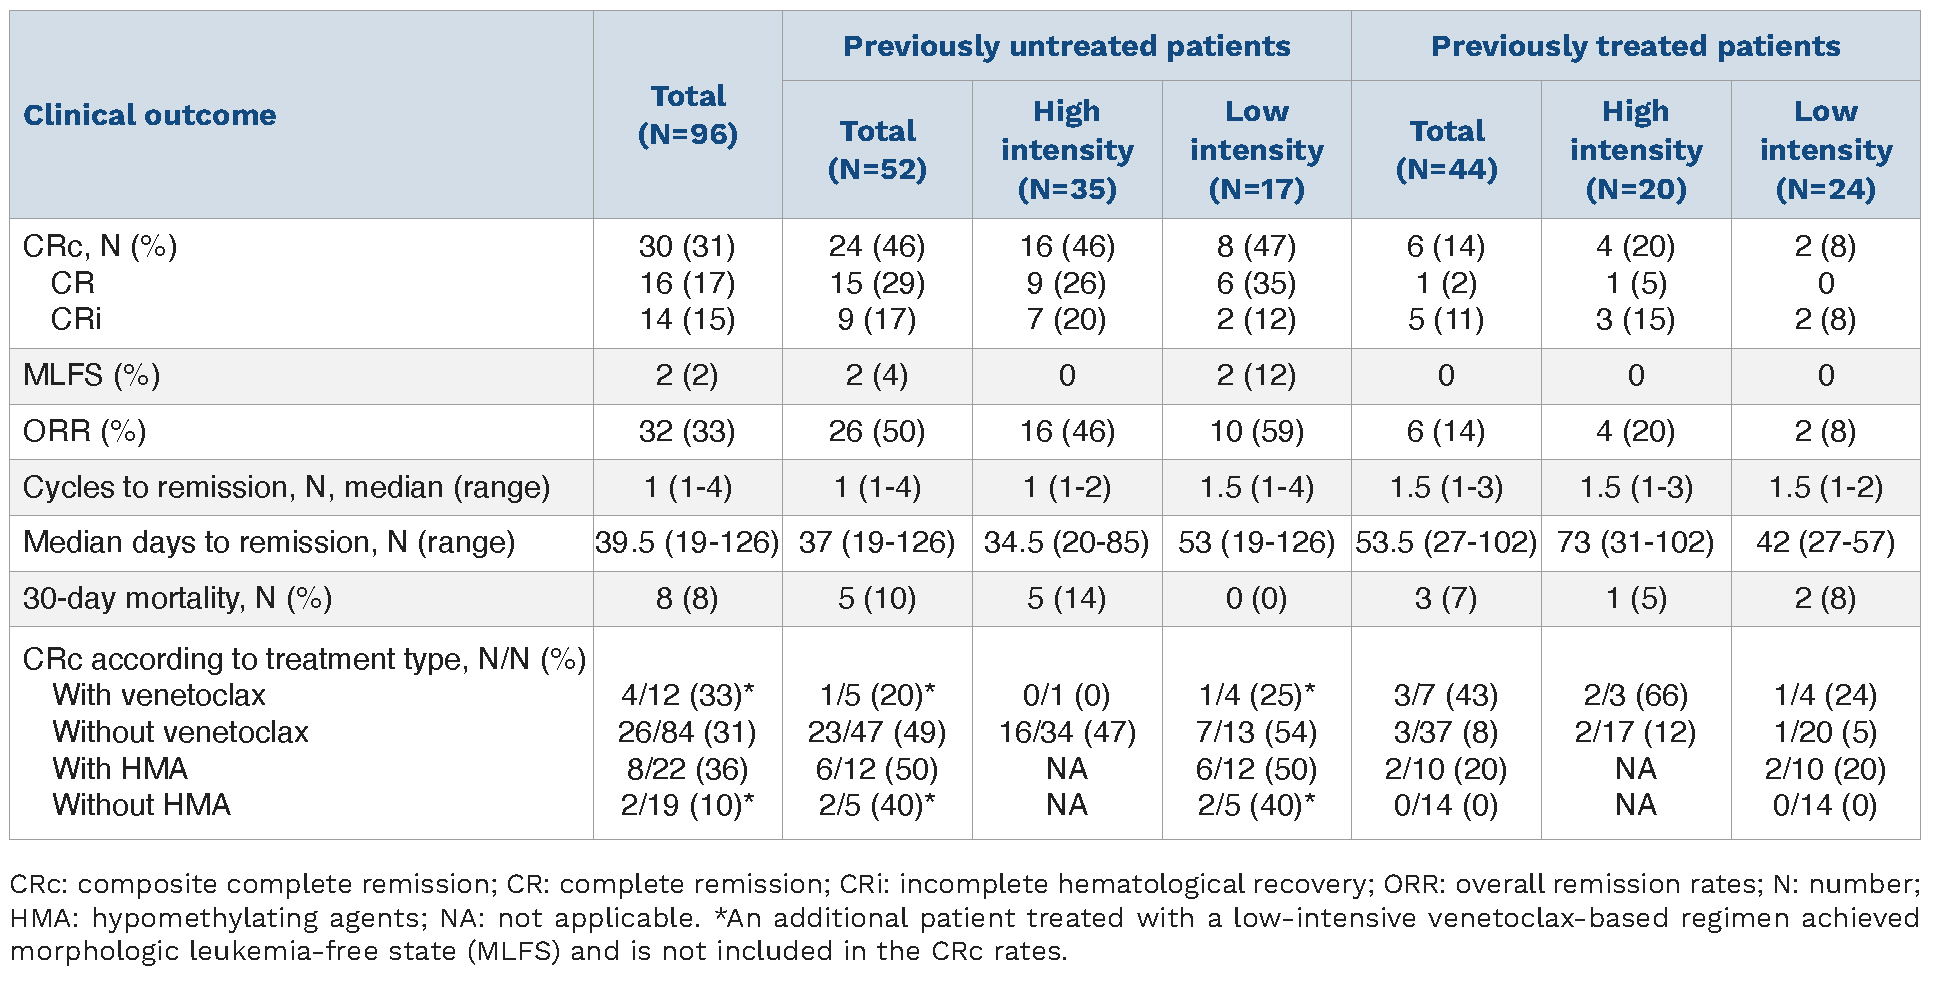
Task: Click the 'MLFS (%)' row label
Action: click(x=91, y=376)
